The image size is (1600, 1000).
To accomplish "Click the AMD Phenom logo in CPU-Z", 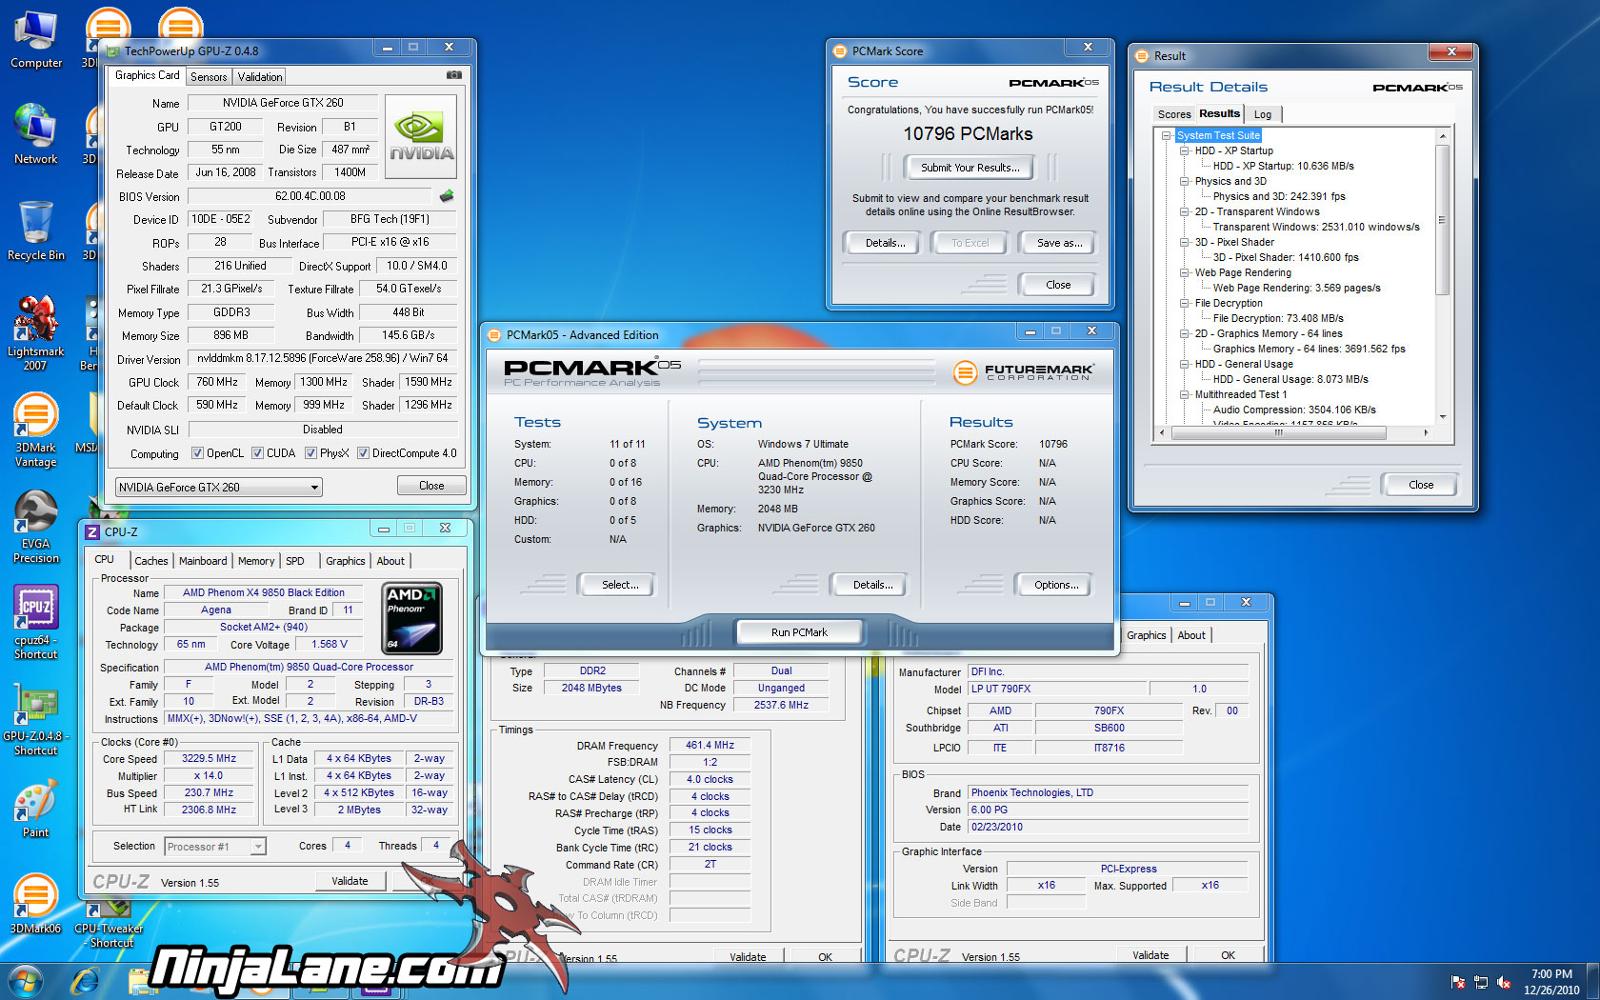I will tap(413, 619).
